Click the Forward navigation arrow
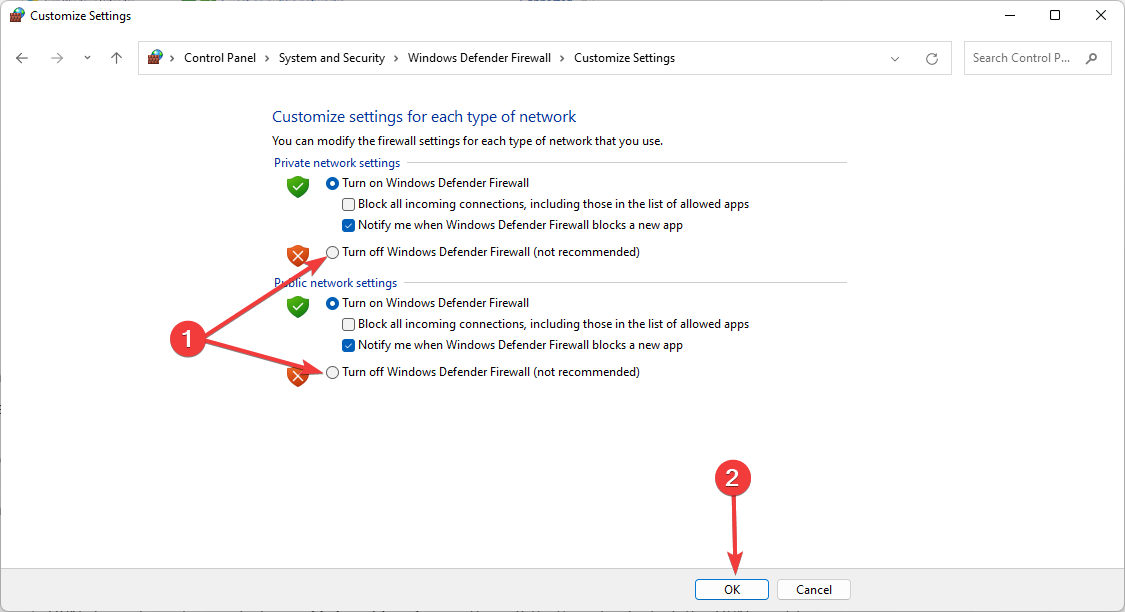The width and height of the screenshot is (1125, 612). tap(57, 58)
